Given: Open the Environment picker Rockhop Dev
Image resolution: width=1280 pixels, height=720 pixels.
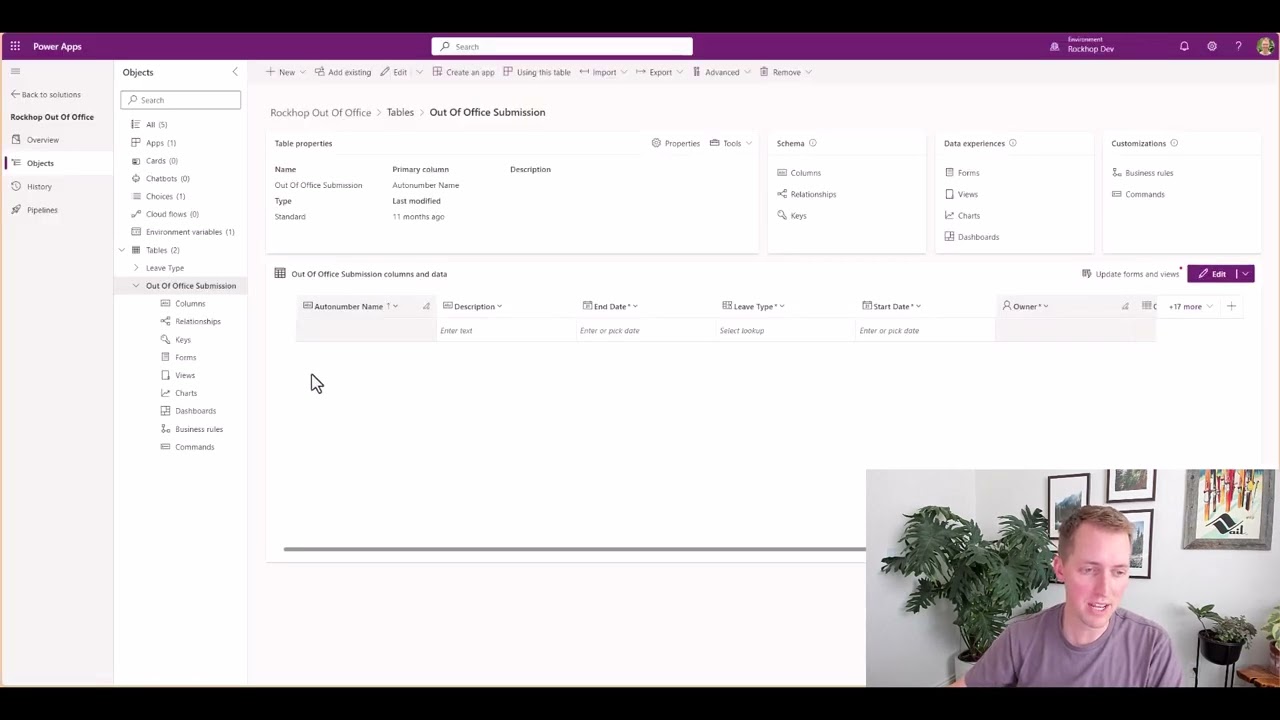Looking at the screenshot, I should 1082,46.
